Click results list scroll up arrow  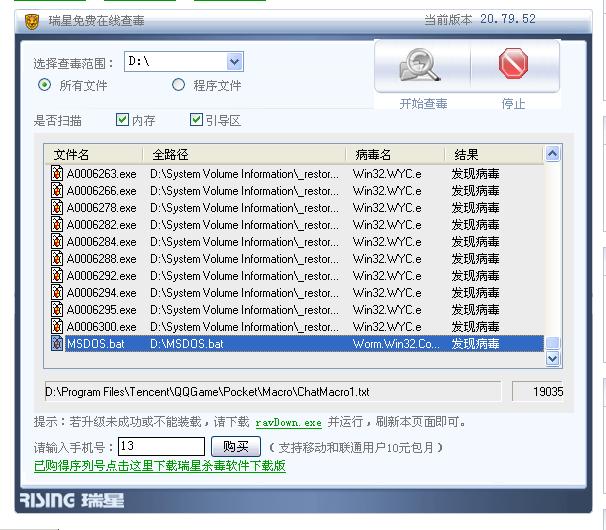(552, 154)
